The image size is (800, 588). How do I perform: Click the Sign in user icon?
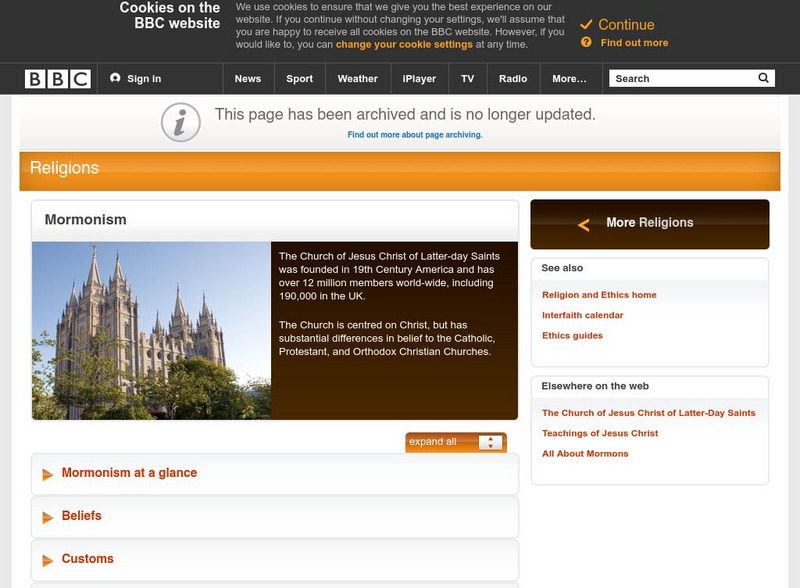[x=115, y=78]
